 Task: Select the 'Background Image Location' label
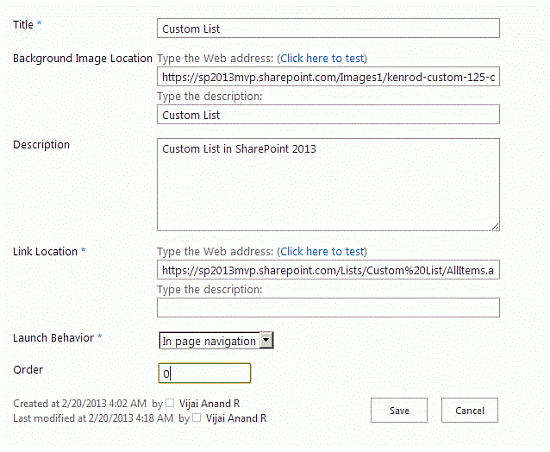tap(83, 58)
